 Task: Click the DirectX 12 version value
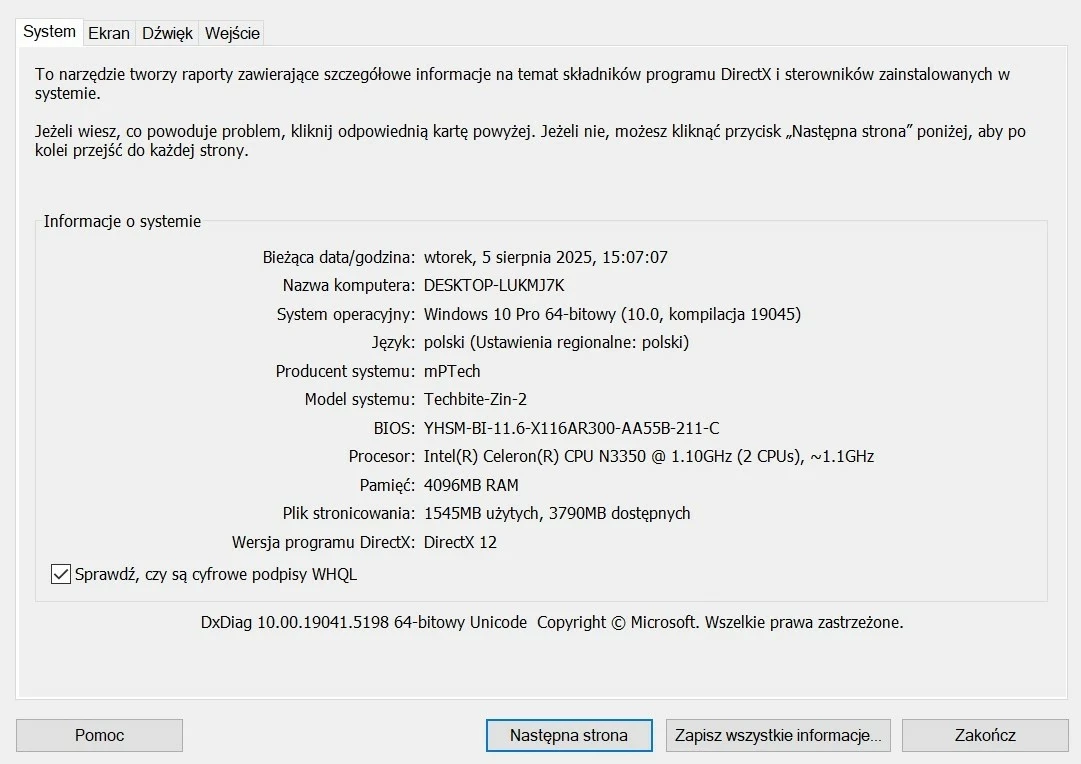point(460,542)
